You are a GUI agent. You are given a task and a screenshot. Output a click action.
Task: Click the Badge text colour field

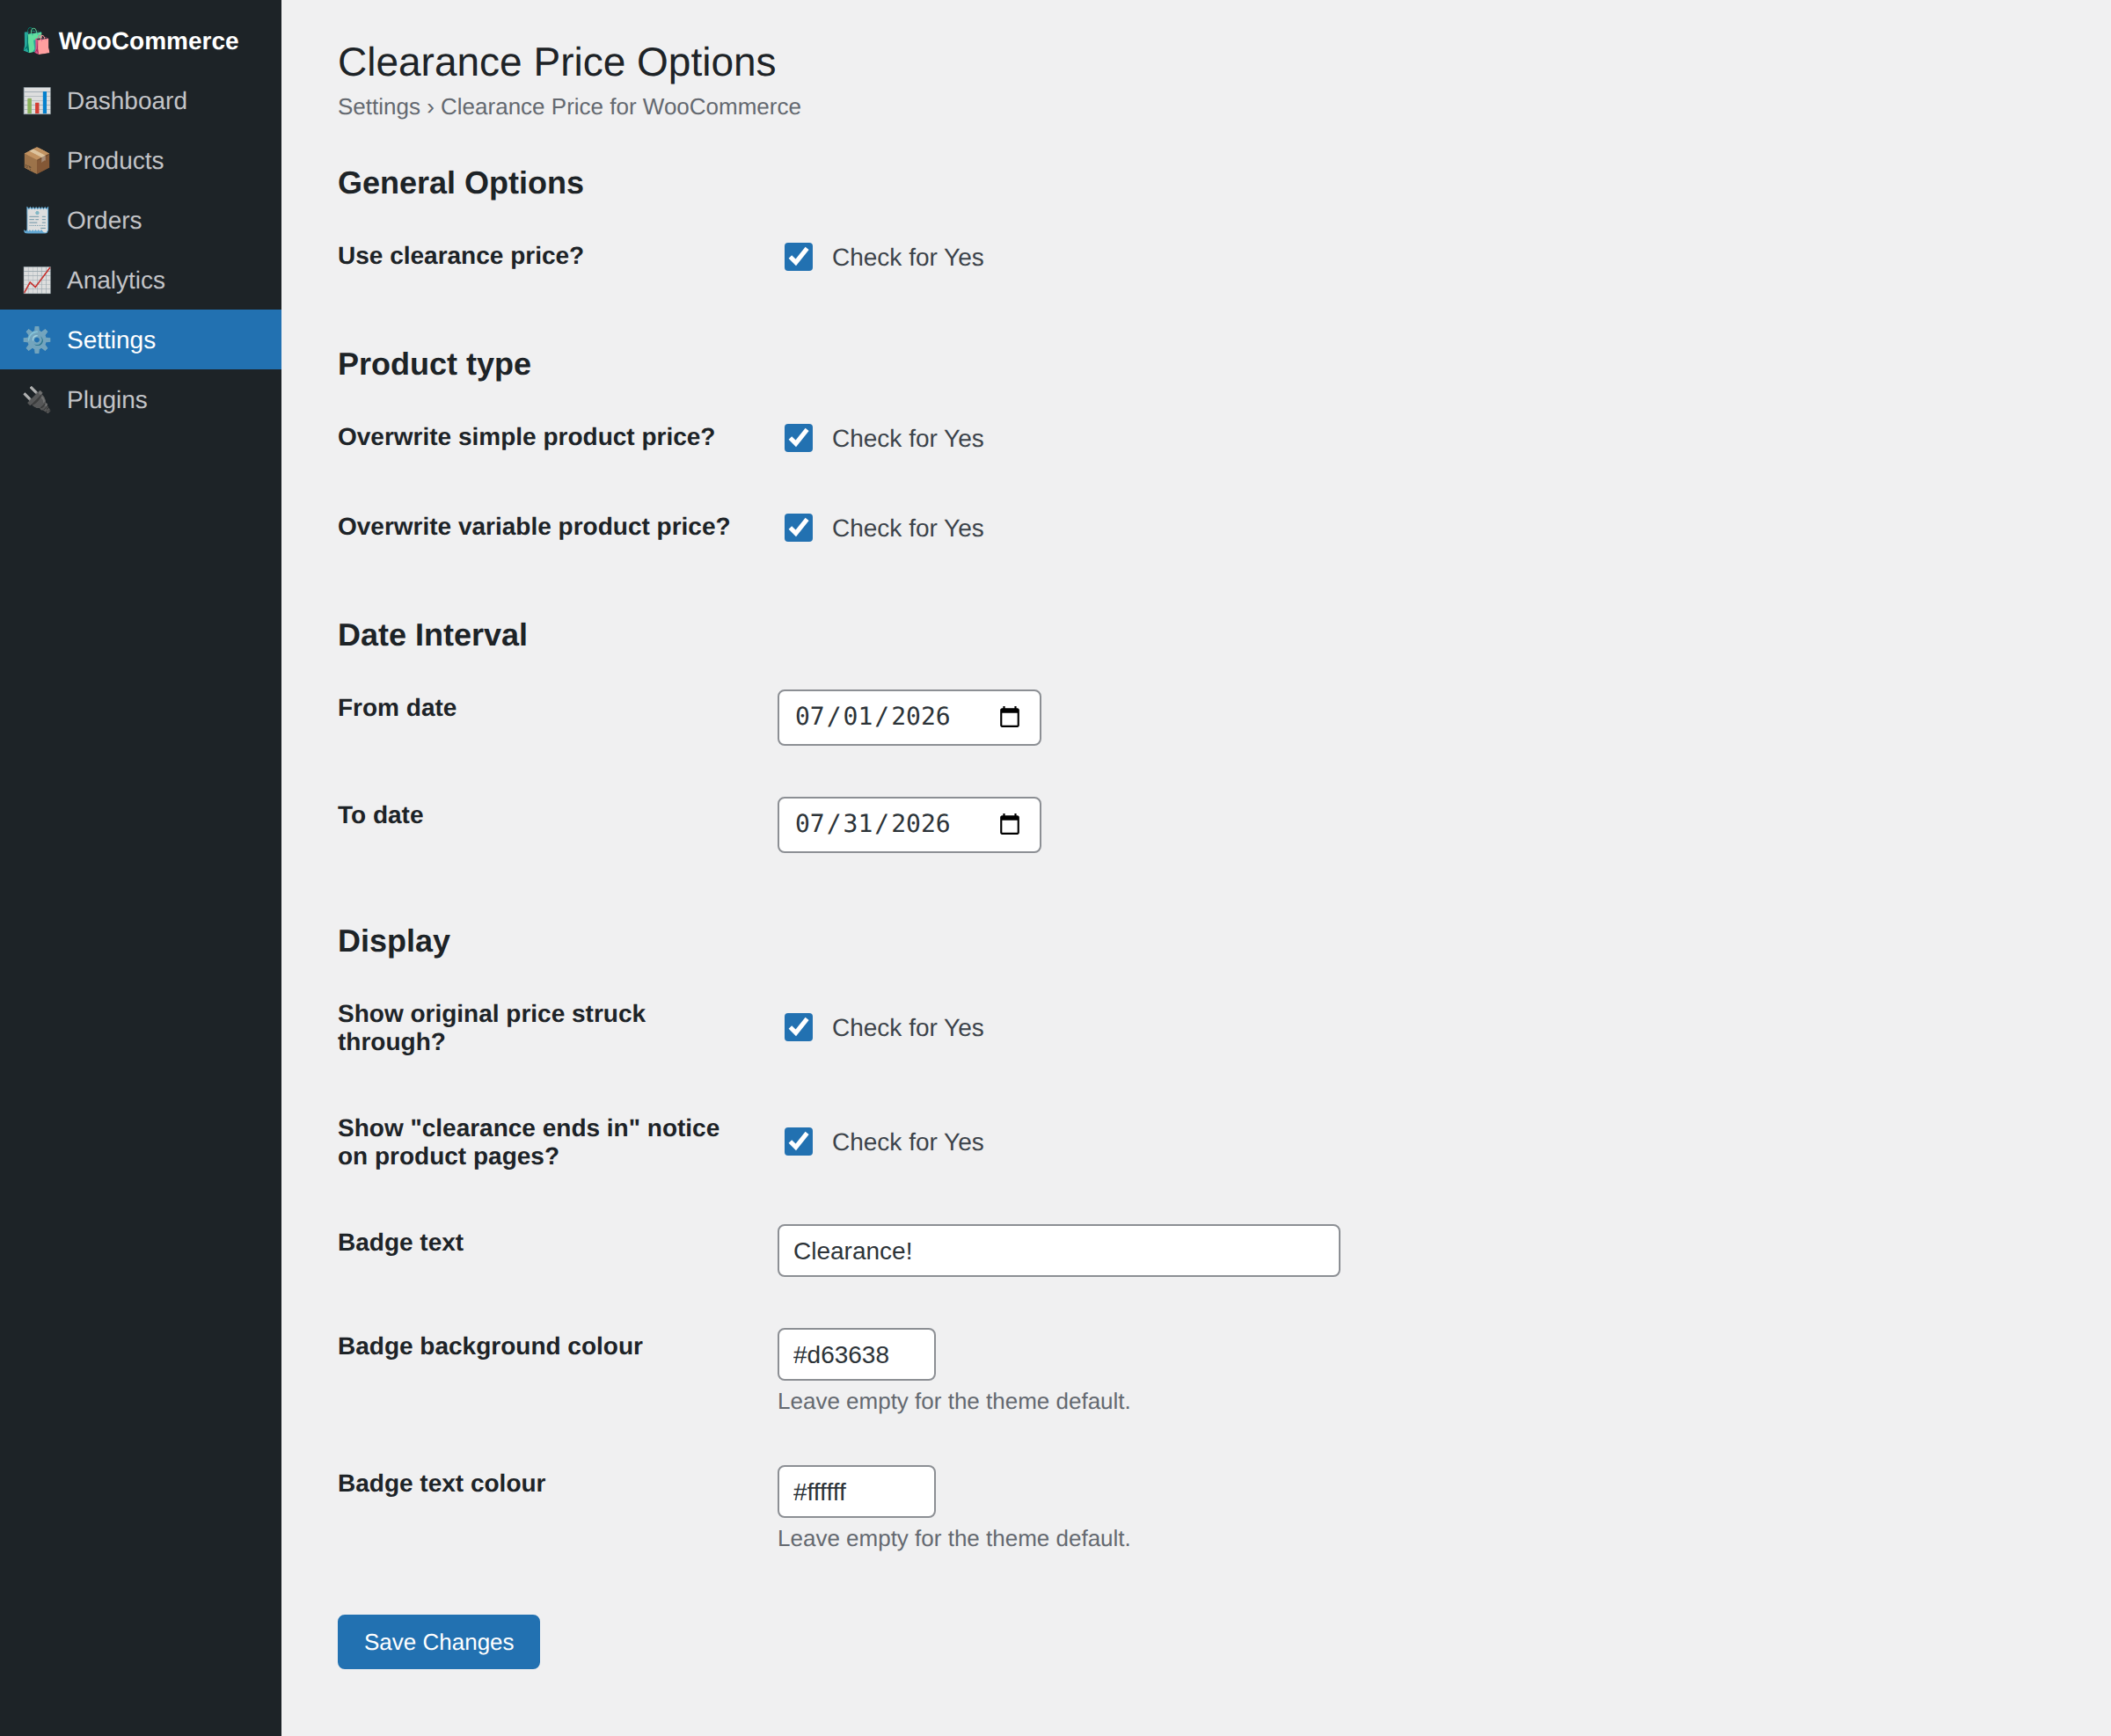[856, 1492]
